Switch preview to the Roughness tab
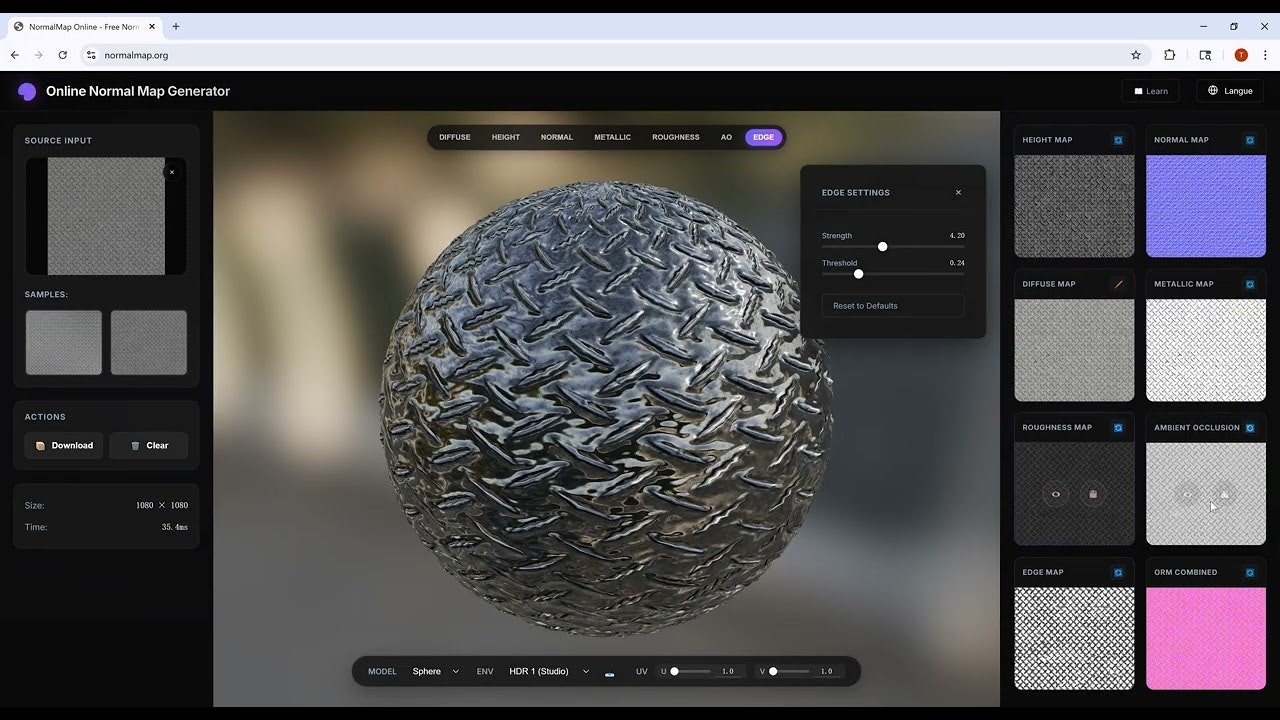The height and width of the screenshot is (720, 1280). (x=676, y=137)
